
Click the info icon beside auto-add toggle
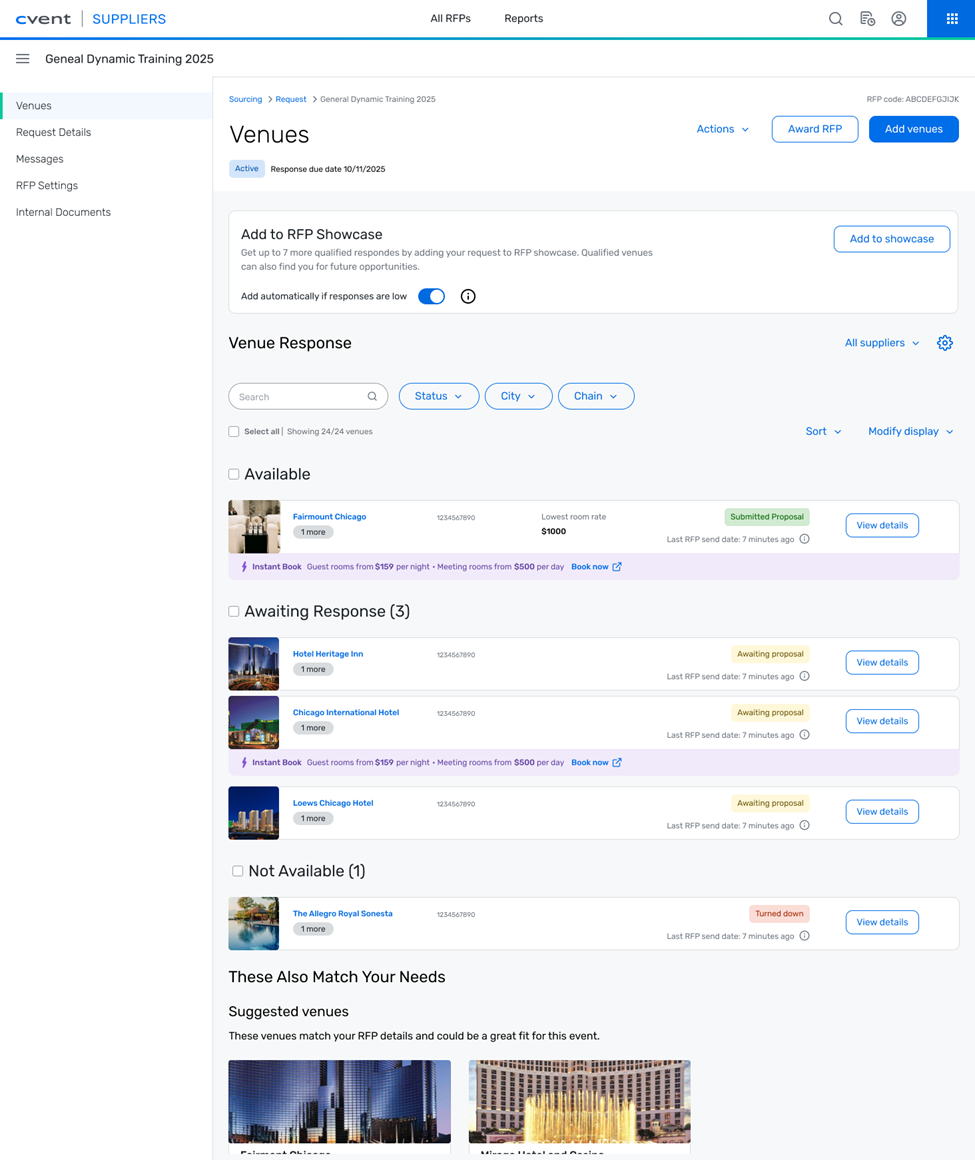[x=468, y=296]
